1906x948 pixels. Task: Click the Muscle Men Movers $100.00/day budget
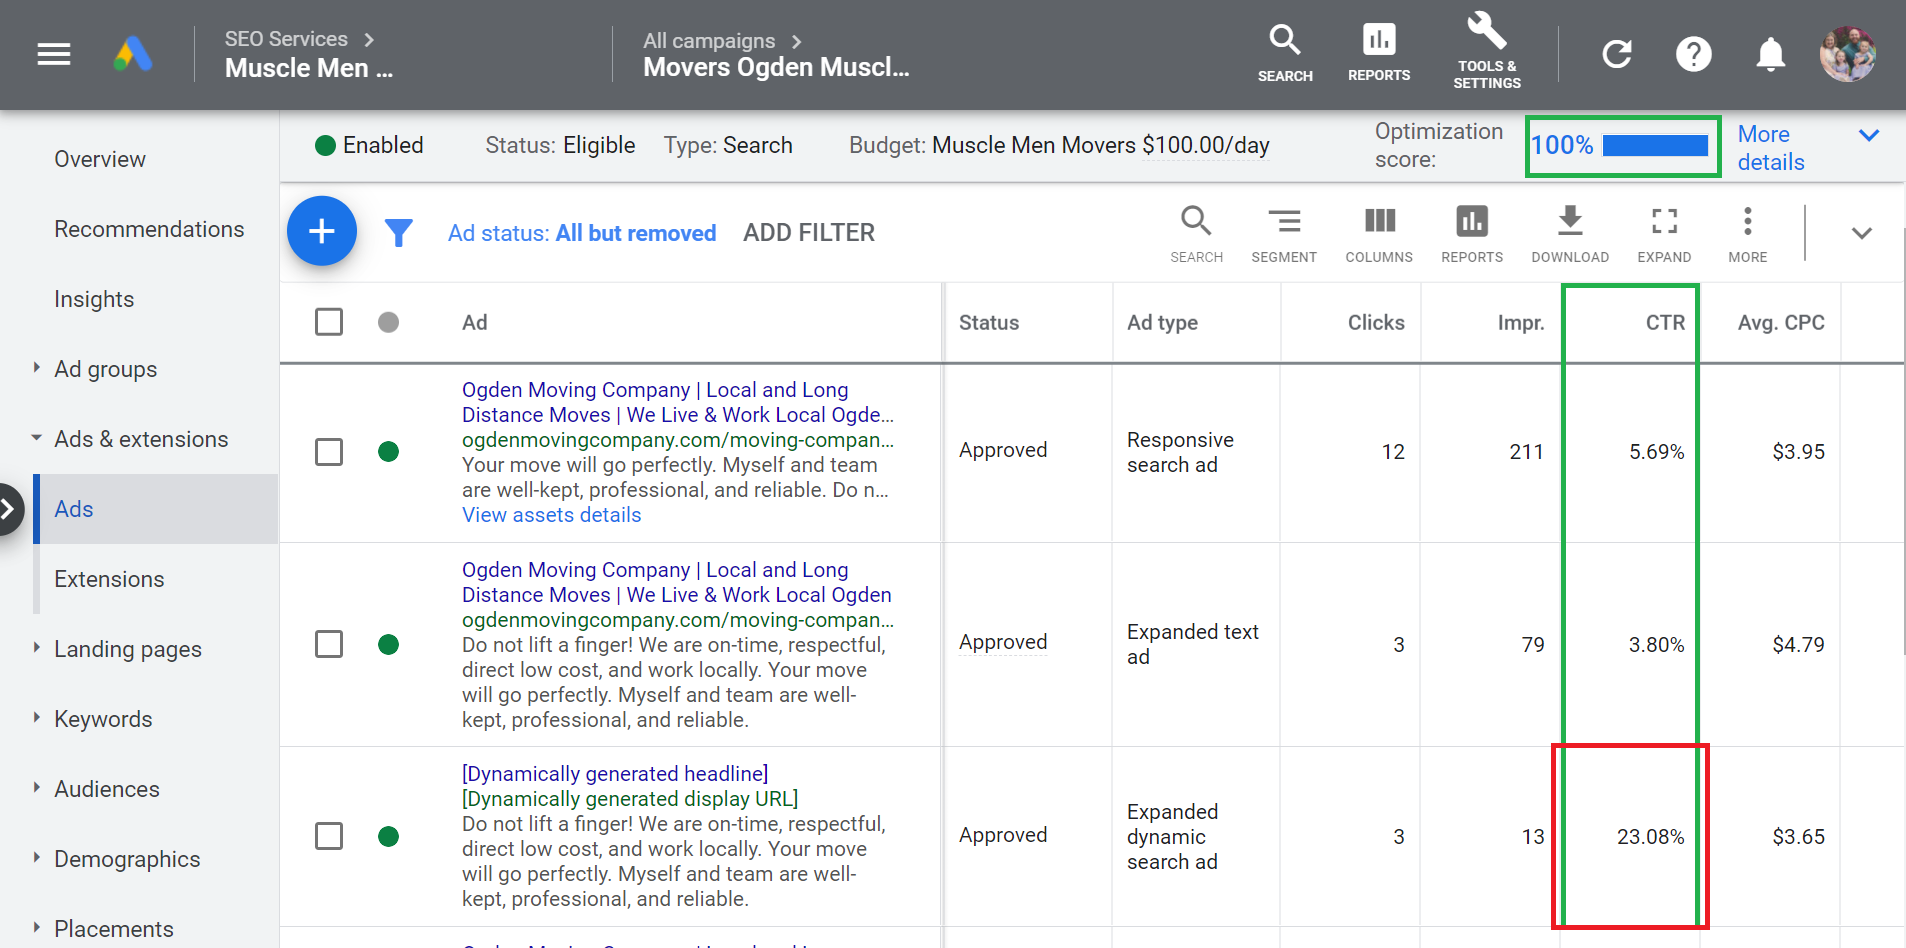(1100, 146)
